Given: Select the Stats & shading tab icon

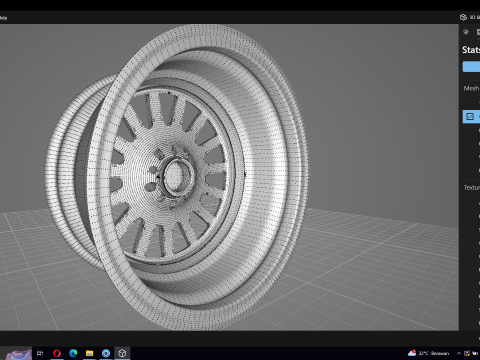Looking at the screenshot, I should coord(478,32).
